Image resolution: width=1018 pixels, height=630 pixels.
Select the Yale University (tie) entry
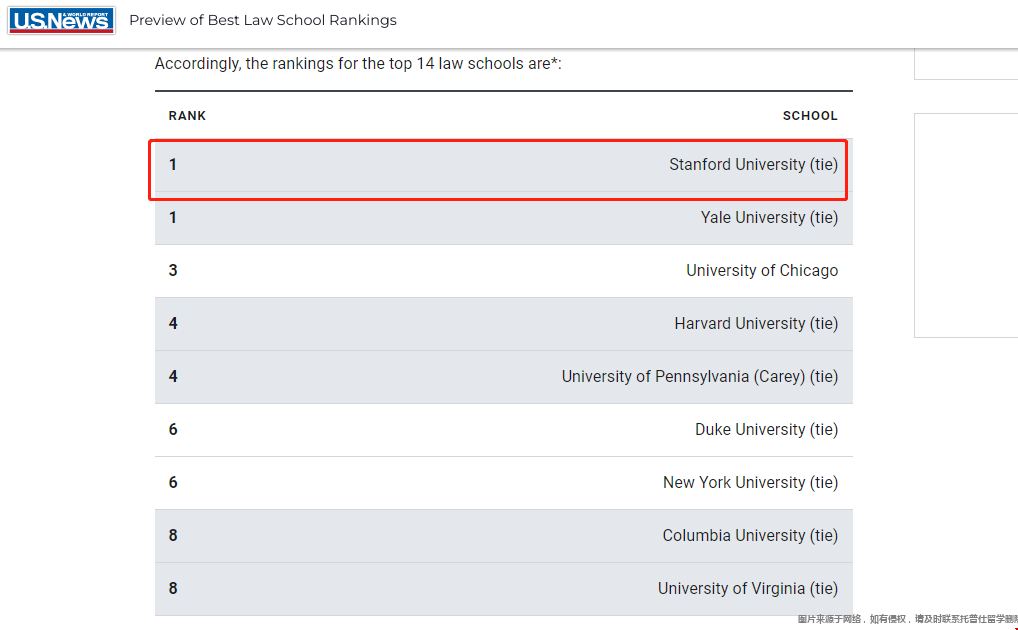click(769, 218)
